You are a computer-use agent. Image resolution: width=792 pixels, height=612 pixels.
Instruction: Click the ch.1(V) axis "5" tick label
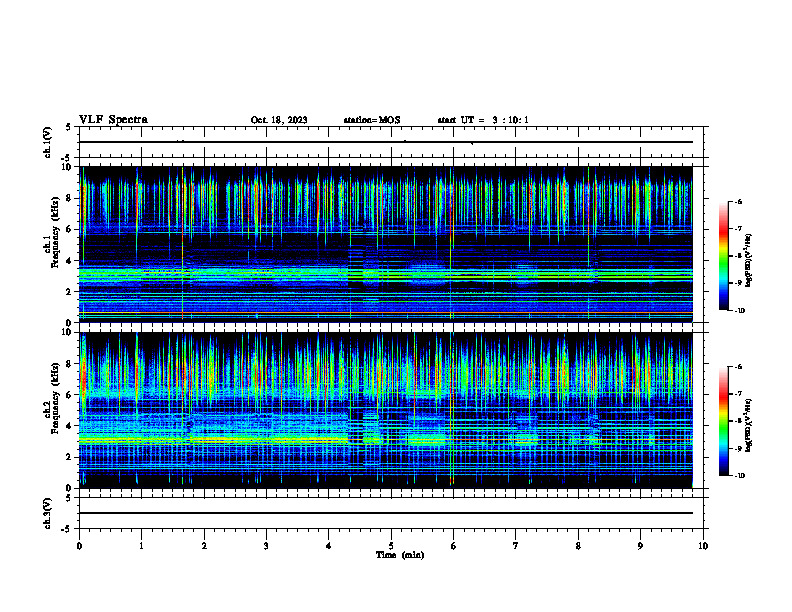(69, 127)
